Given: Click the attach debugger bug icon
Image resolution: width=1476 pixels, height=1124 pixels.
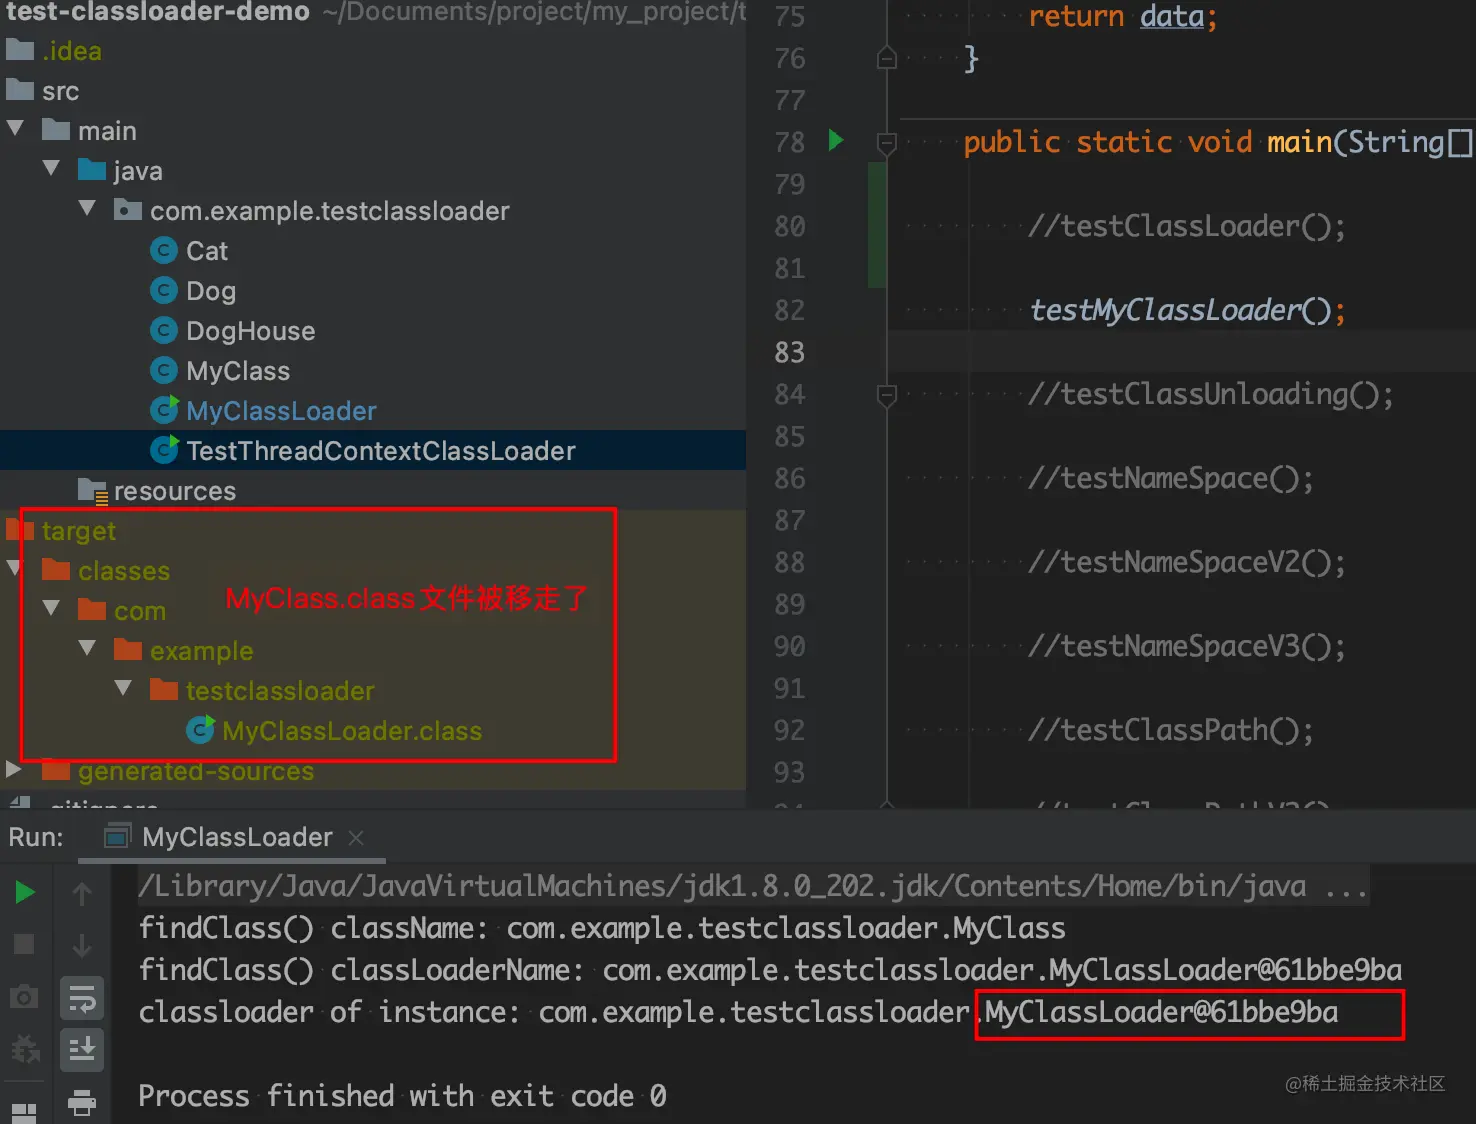Looking at the screenshot, I should pos(24,1049).
